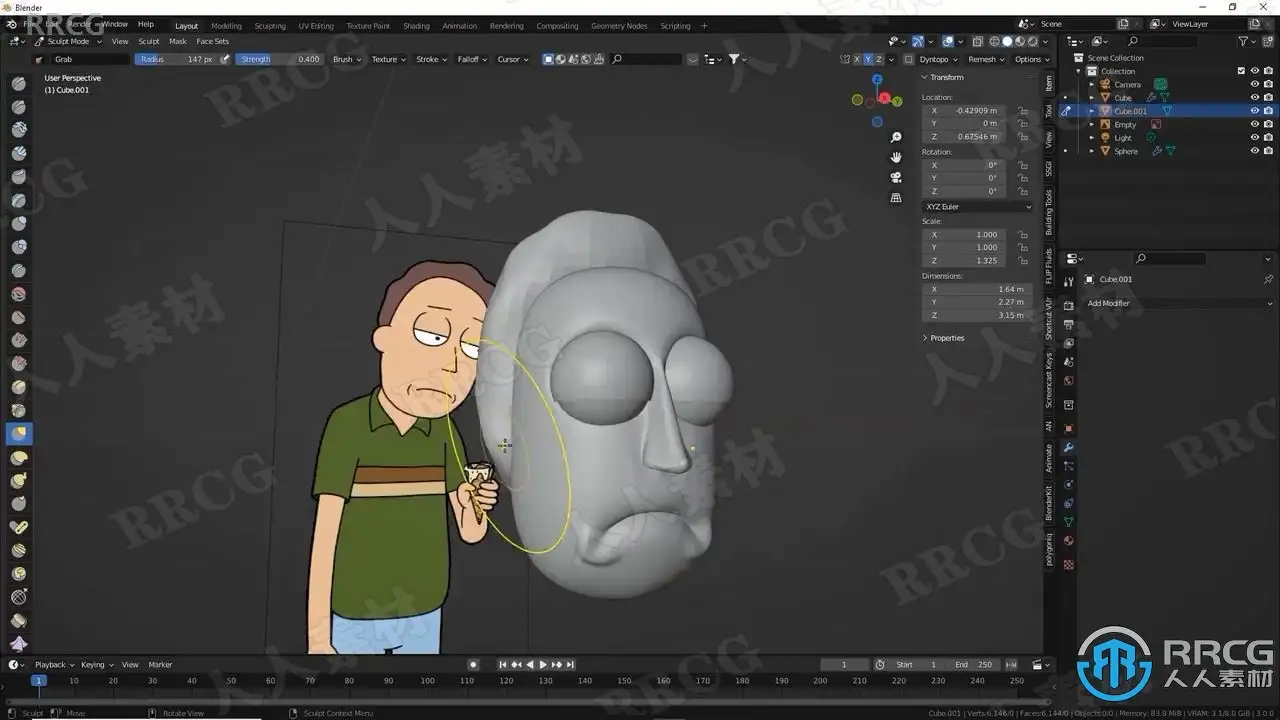Viewport: 1280px width, 720px height.
Task: Open the sidebar Tool tab
Action: 1049,111
